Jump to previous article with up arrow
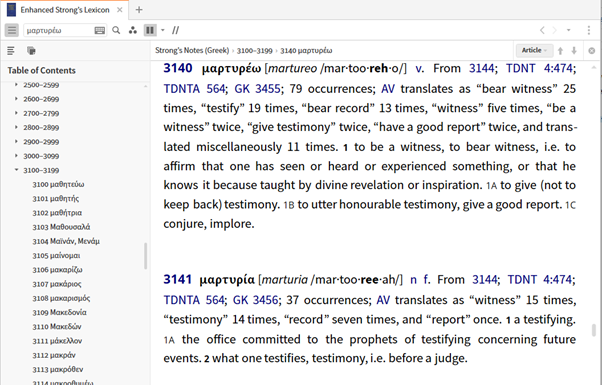Viewport: 602px width, 385px height. 561,51
